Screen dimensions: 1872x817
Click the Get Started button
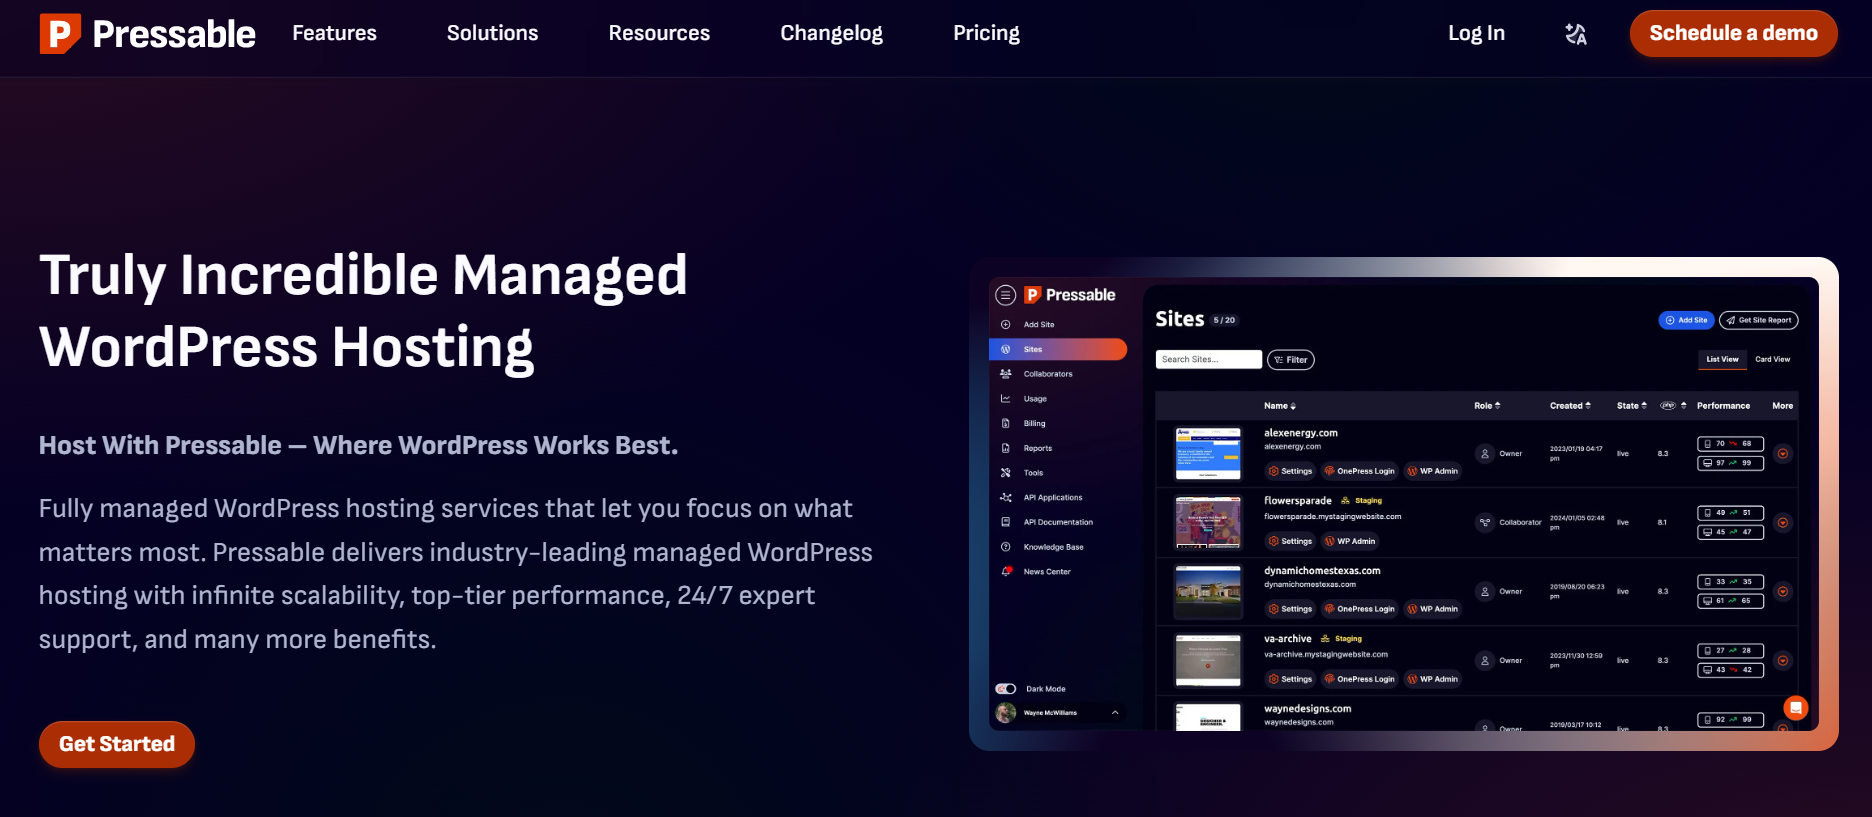(x=117, y=744)
